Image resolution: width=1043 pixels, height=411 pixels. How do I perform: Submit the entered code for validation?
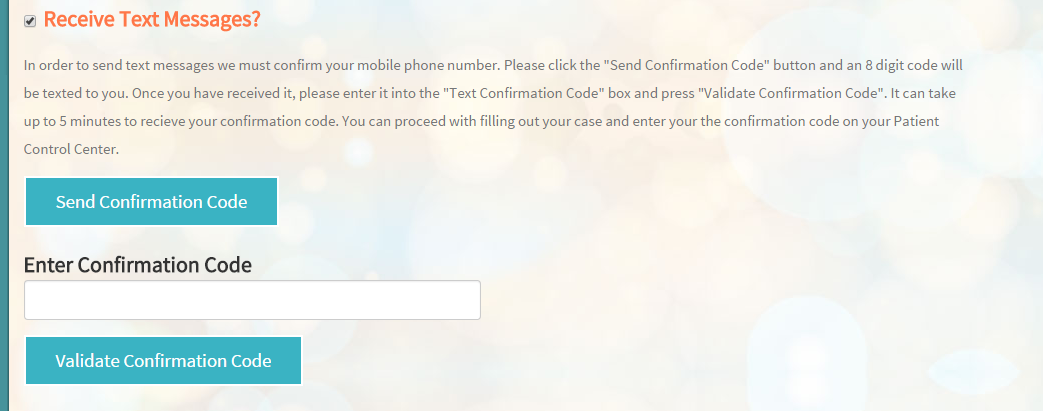click(163, 361)
